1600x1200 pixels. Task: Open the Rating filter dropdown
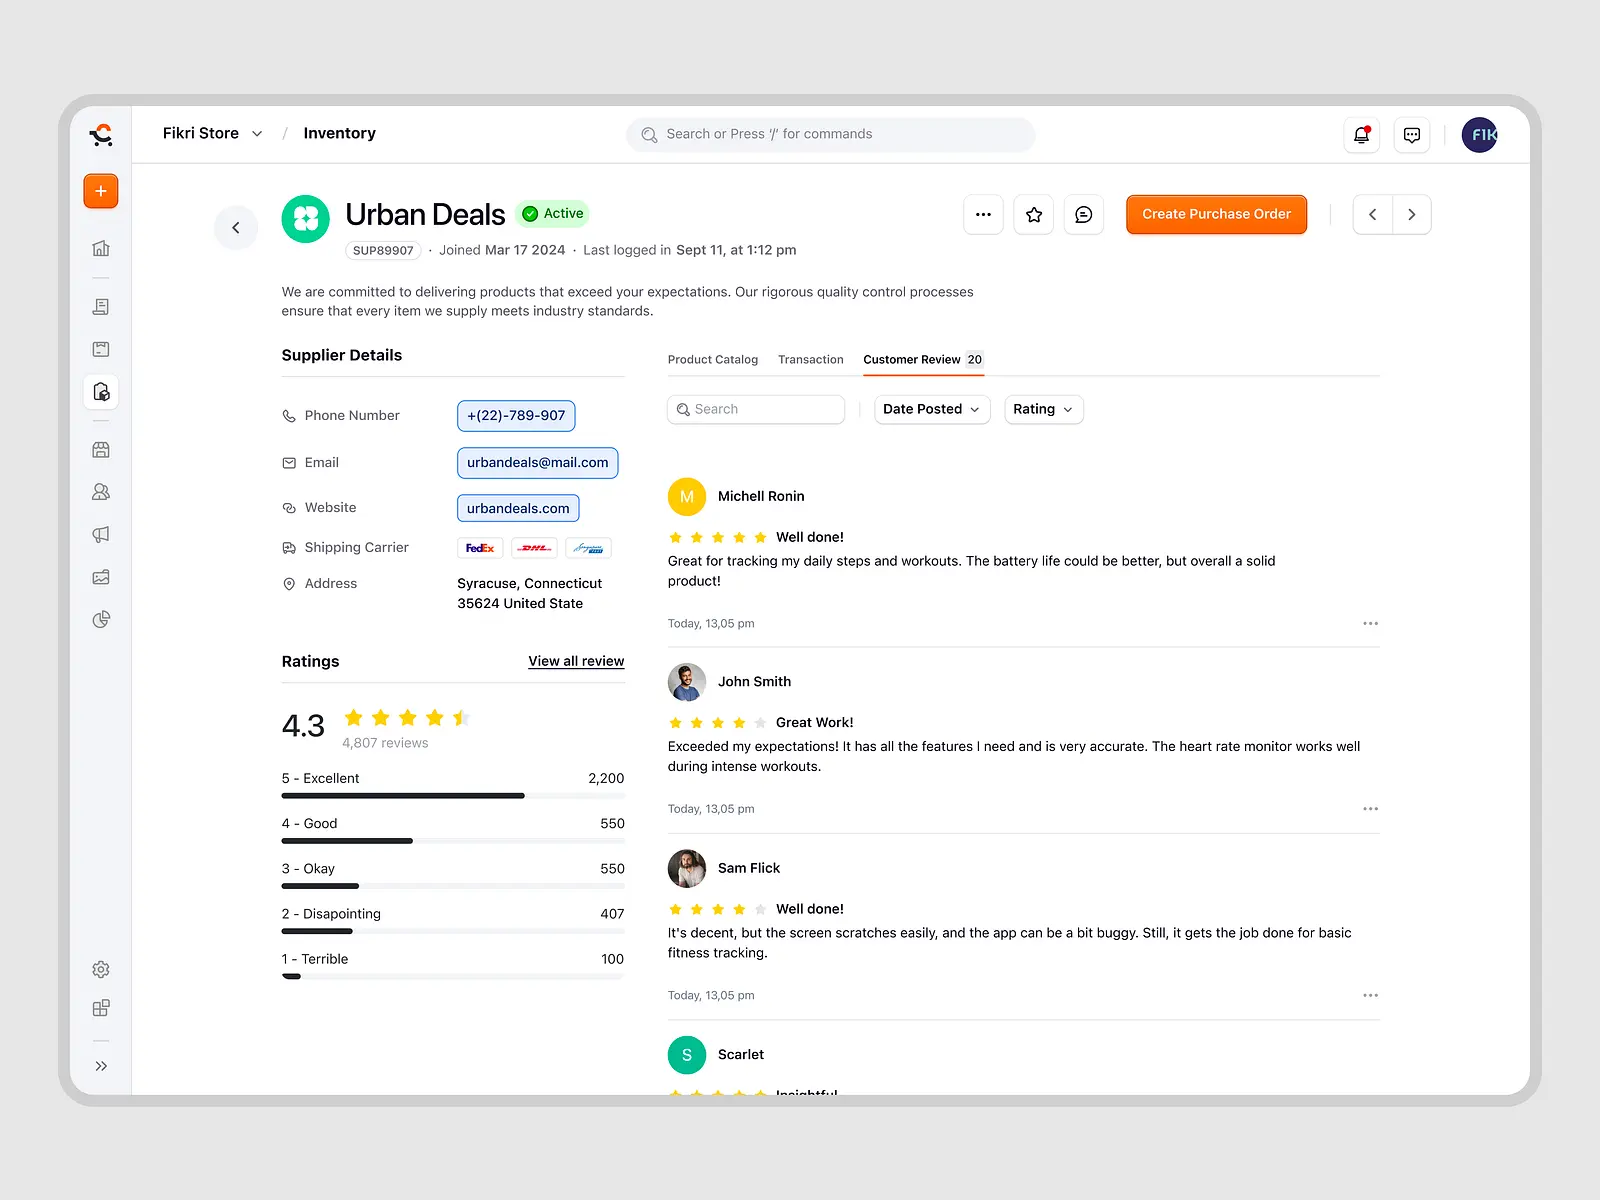1043,409
